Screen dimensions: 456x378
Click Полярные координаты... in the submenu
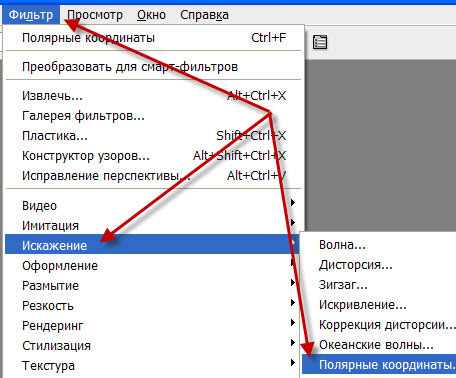pos(379,364)
